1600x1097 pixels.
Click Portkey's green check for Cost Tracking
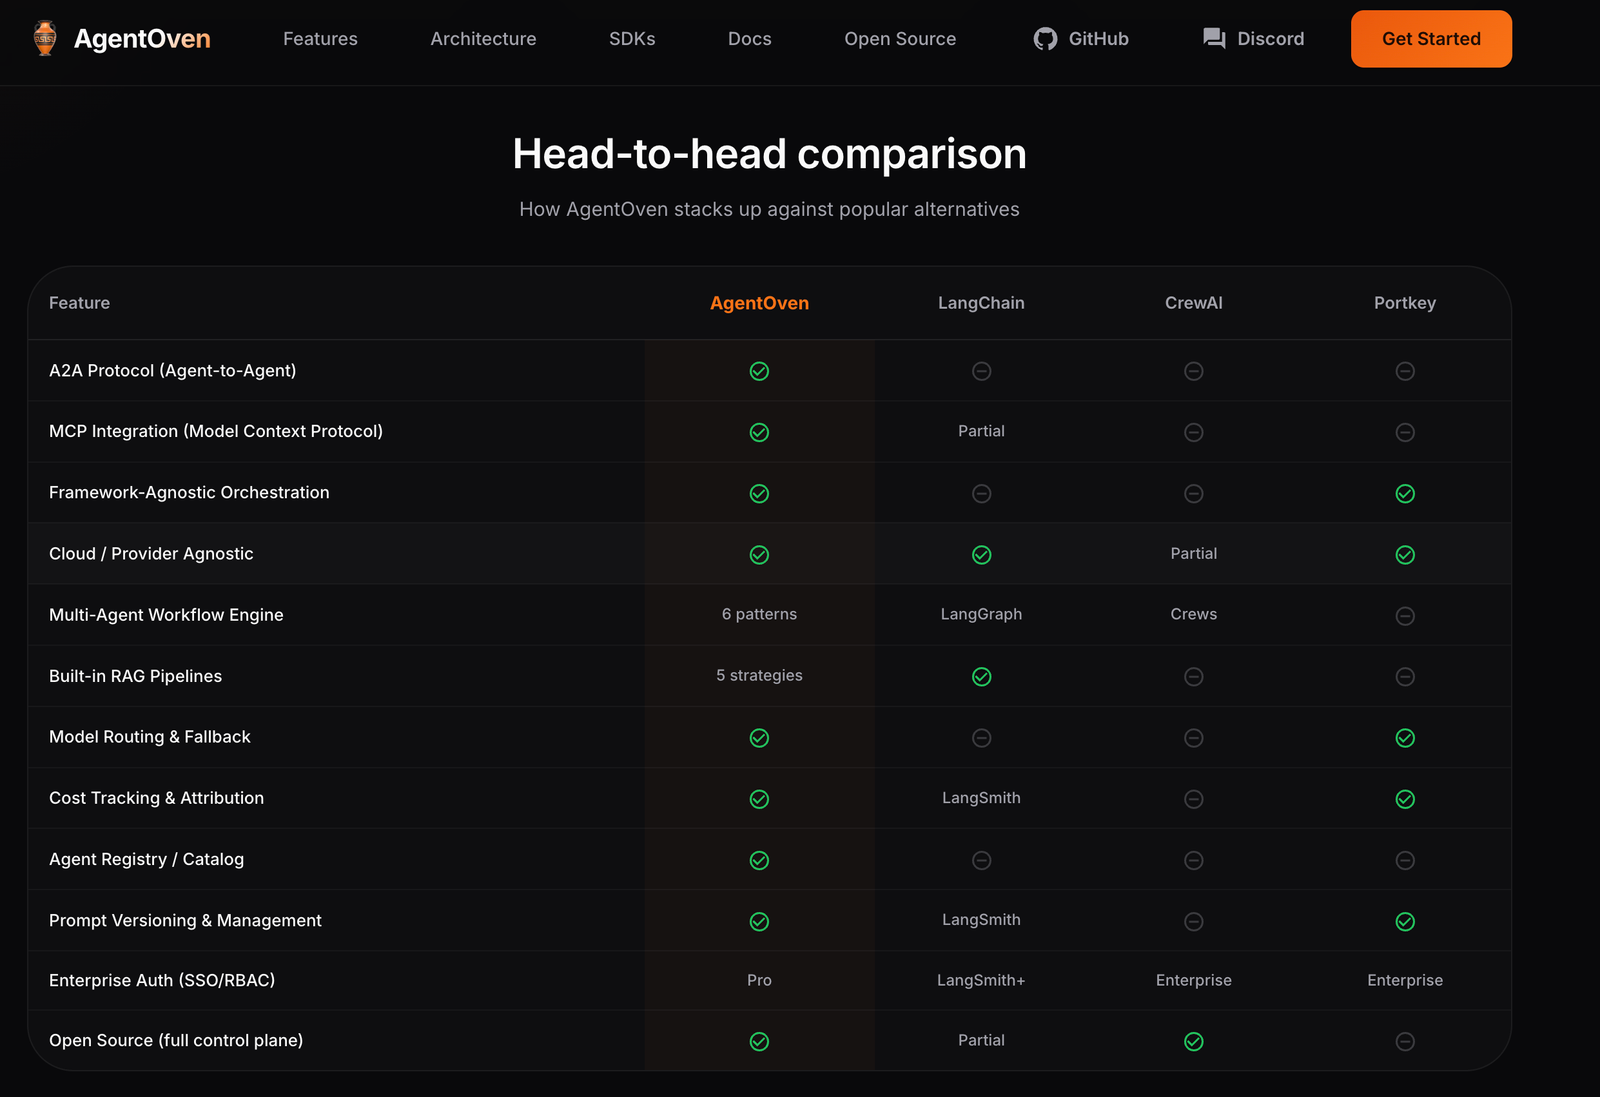(1405, 799)
